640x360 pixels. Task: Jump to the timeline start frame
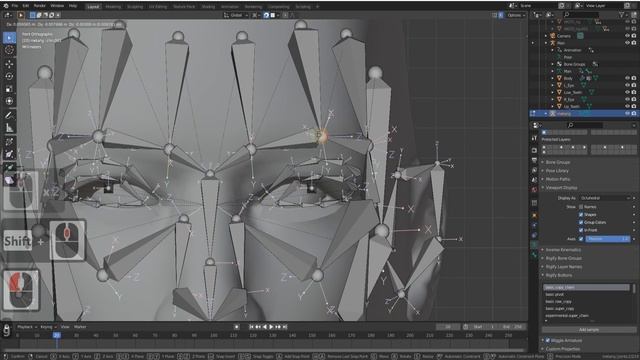[251, 327]
